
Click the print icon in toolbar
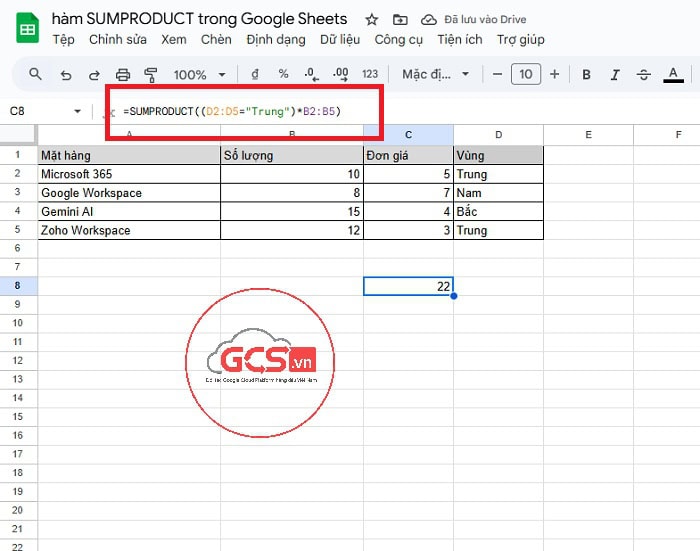(123, 74)
